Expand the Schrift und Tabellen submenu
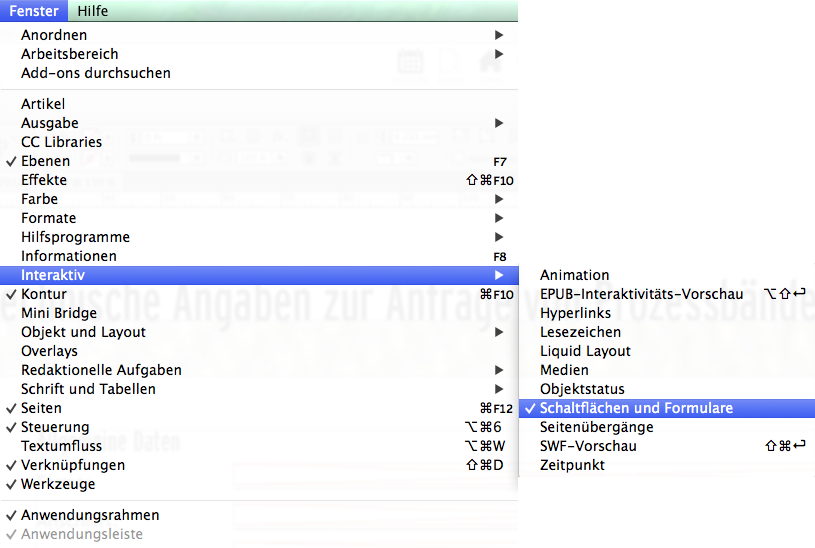 pos(88,389)
